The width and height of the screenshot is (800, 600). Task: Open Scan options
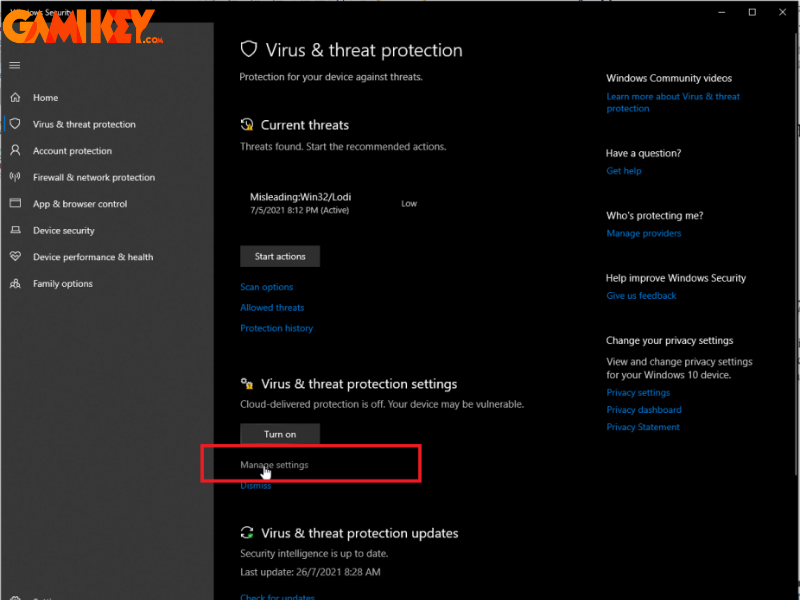(266, 286)
